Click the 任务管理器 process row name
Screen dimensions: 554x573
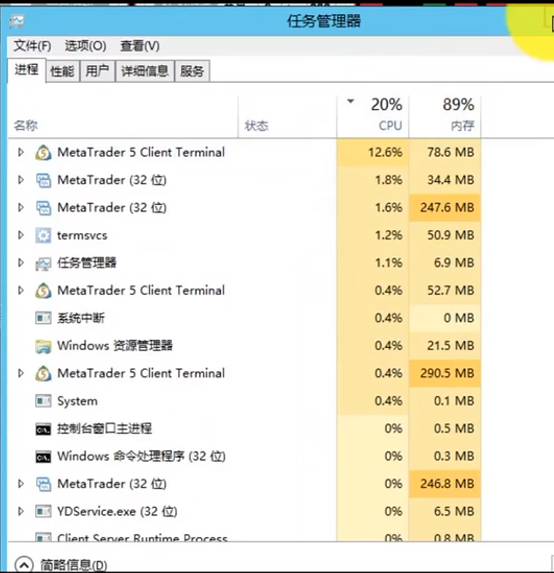tap(87, 263)
